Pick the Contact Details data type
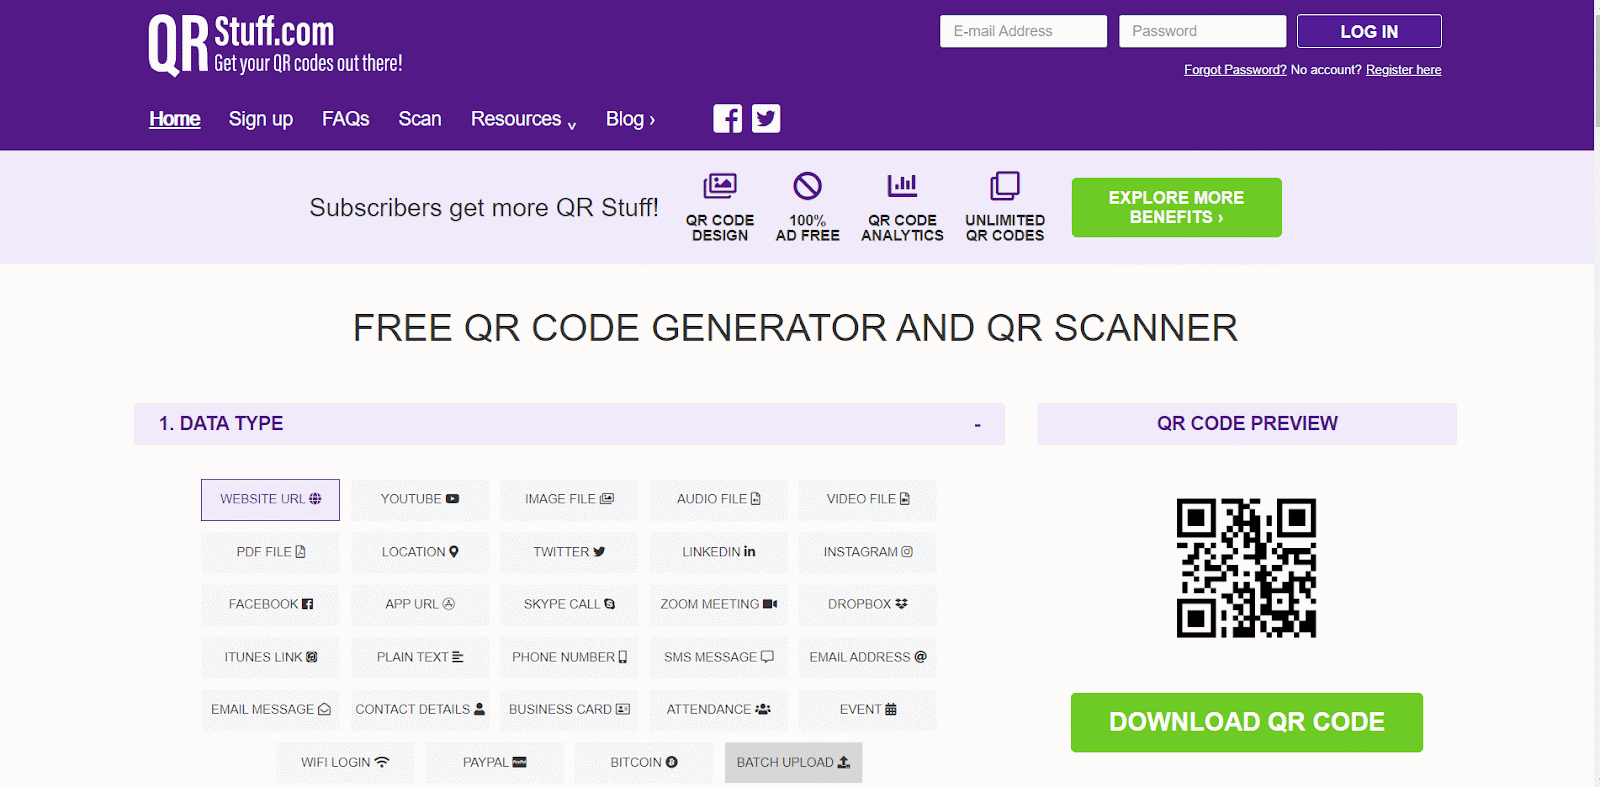Screen dimensions: 1600x787 pos(420,710)
